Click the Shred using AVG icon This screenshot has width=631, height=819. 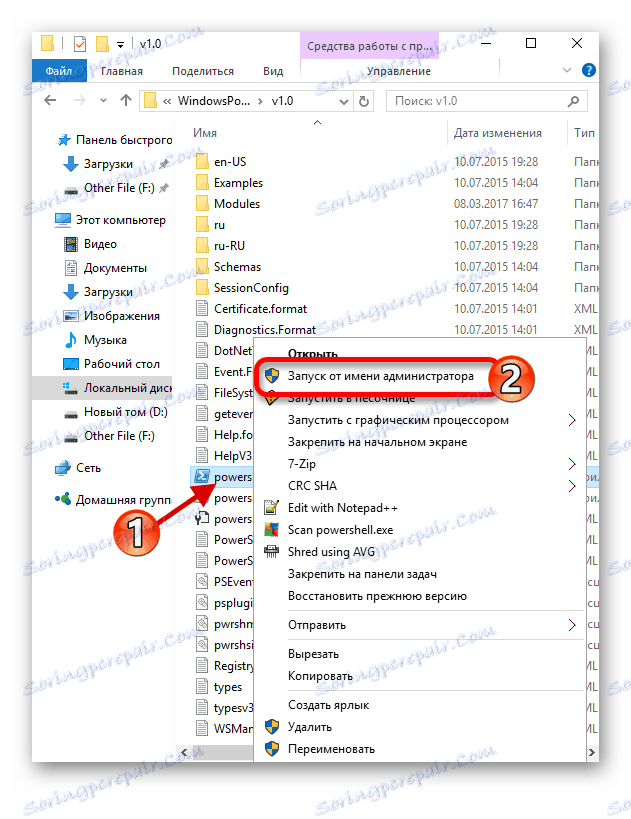pos(272,552)
